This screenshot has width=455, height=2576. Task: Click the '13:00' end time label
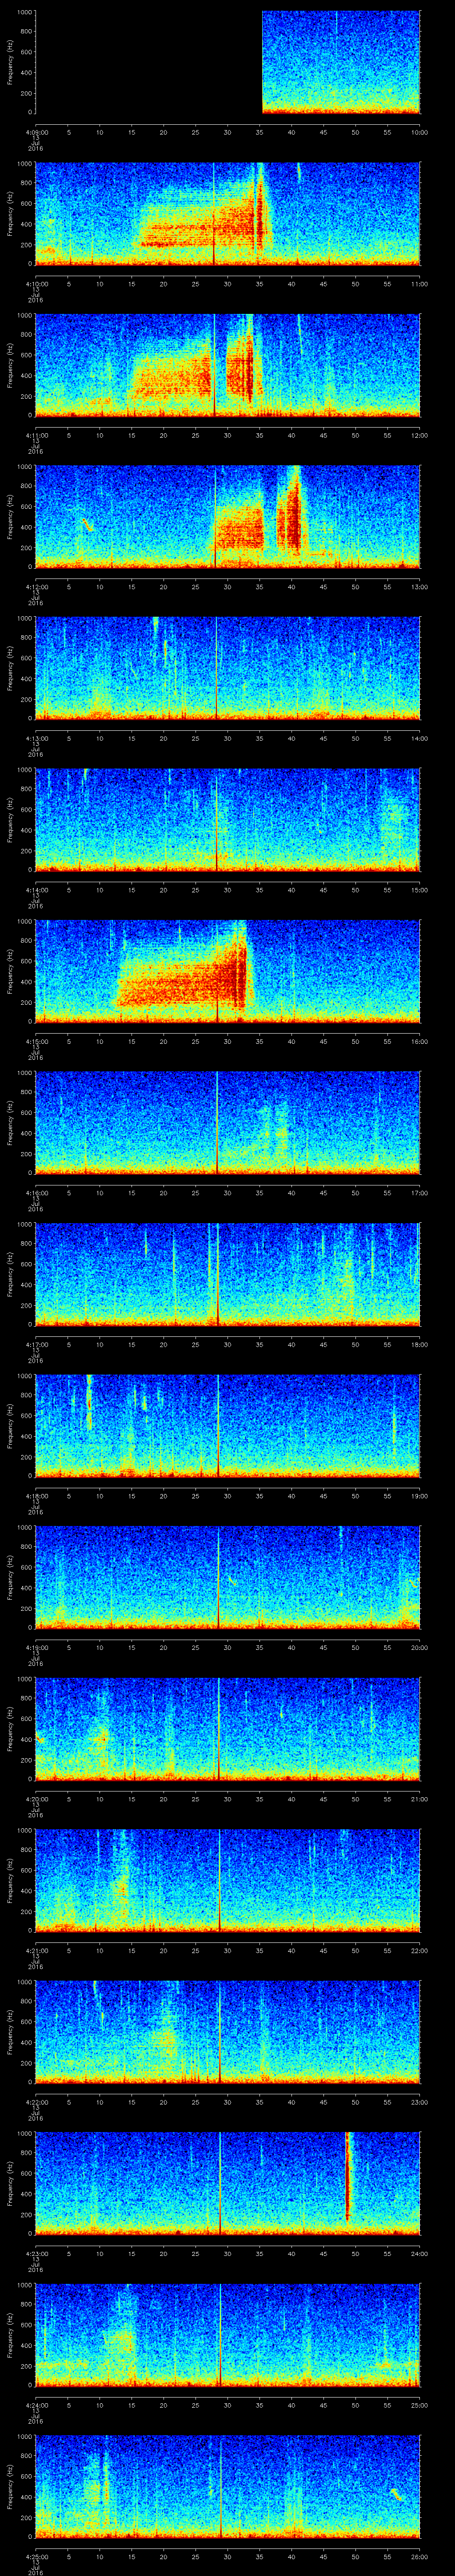tap(420, 587)
